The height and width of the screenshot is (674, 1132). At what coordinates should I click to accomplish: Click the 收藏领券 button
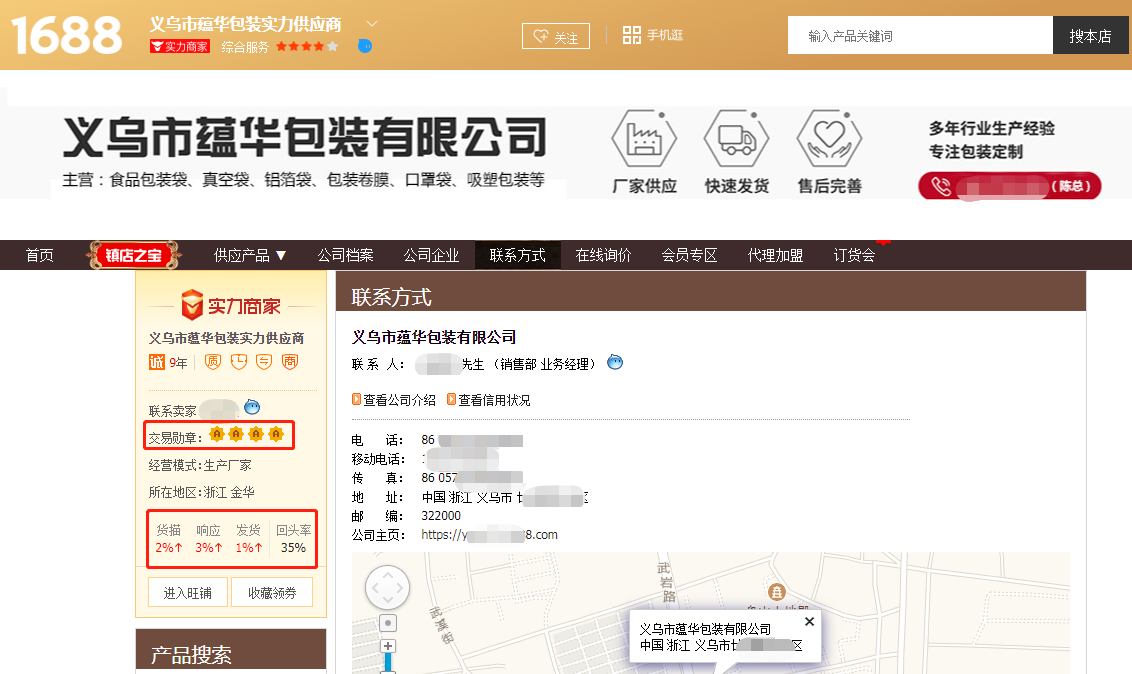click(x=272, y=592)
